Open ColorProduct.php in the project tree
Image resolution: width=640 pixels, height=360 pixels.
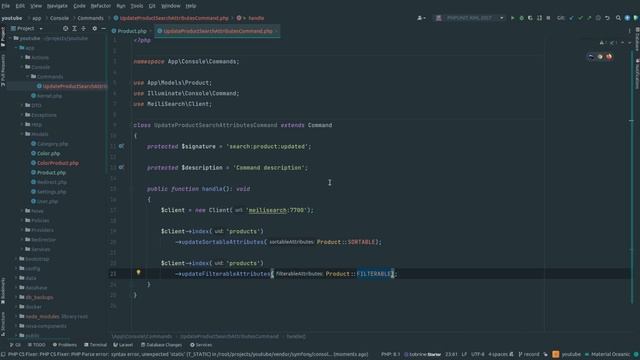58,163
